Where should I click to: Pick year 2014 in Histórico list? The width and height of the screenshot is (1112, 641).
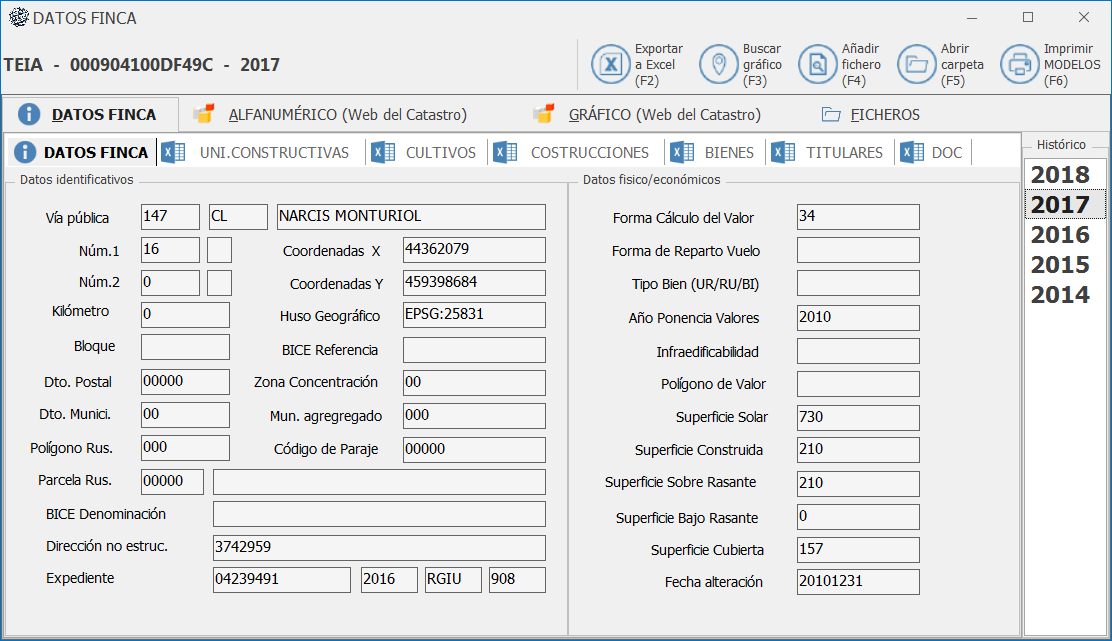point(1060,295)
